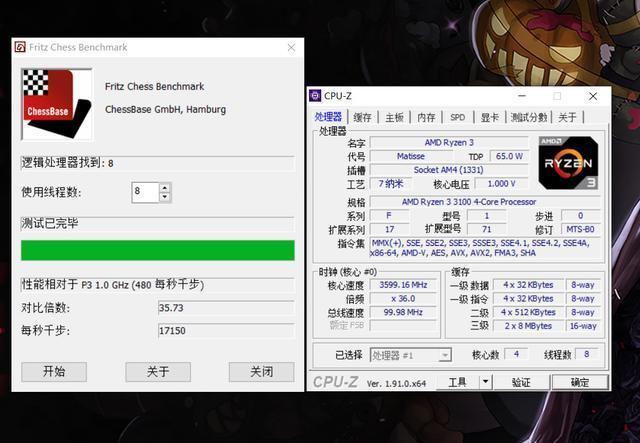Open the 主板 tab in CPU-Z

click(x=395, y=117)
